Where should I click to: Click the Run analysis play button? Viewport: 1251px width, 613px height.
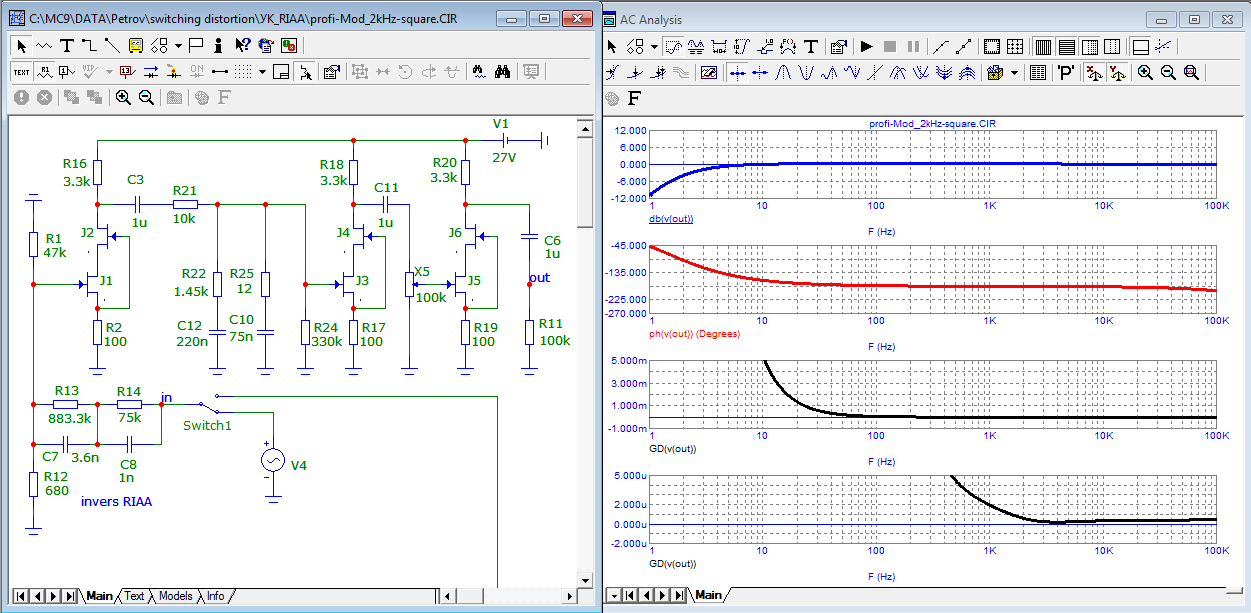click(866, 46)
